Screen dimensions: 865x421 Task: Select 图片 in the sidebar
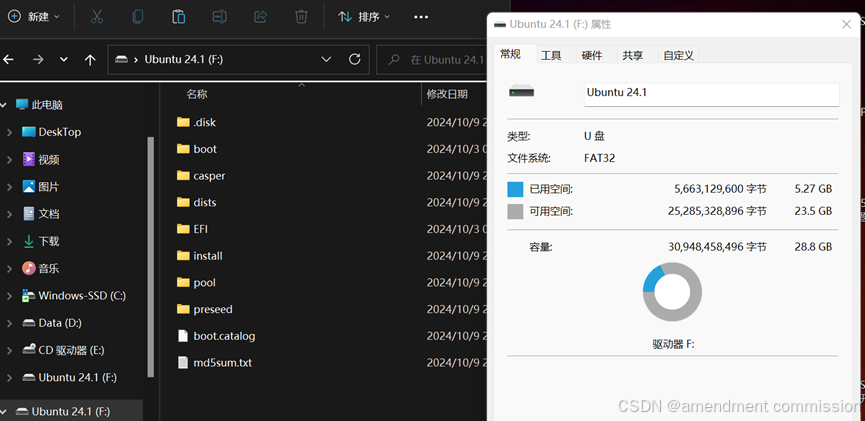pos(41,187)
